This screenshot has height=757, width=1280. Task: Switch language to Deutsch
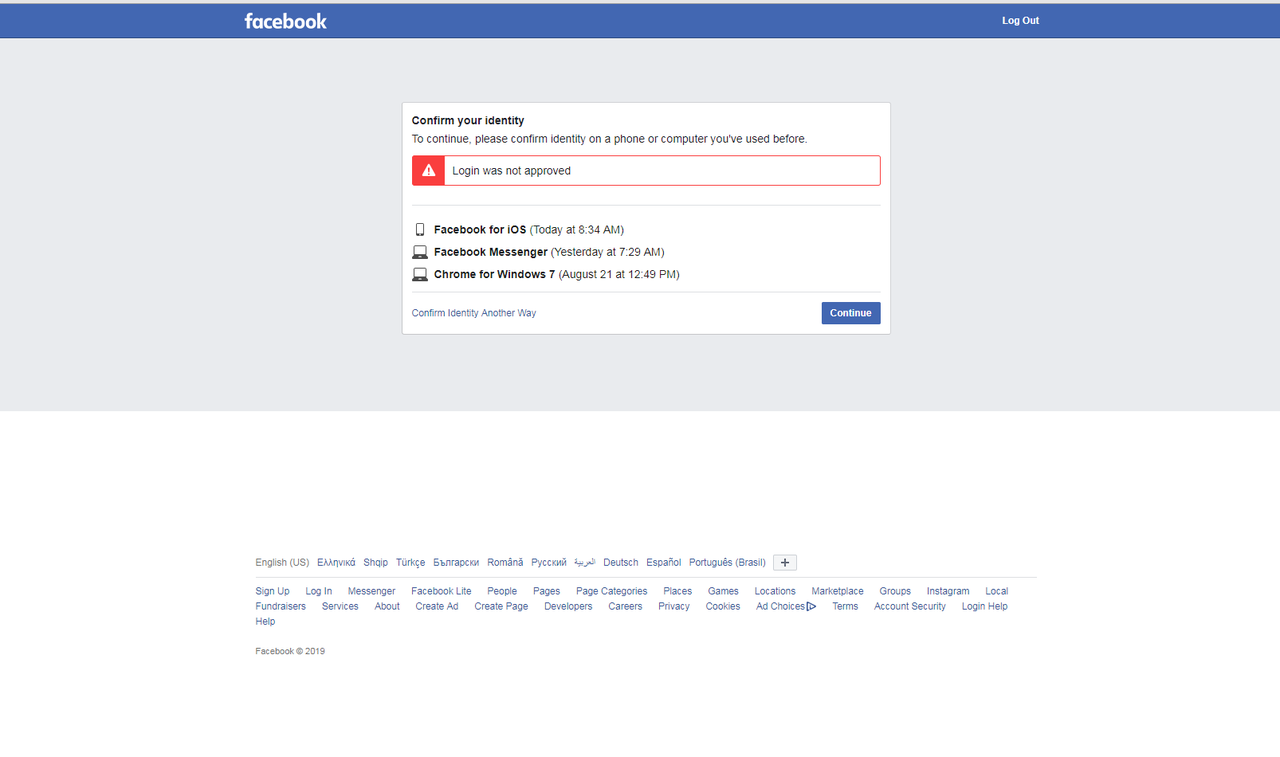point(621,563)
